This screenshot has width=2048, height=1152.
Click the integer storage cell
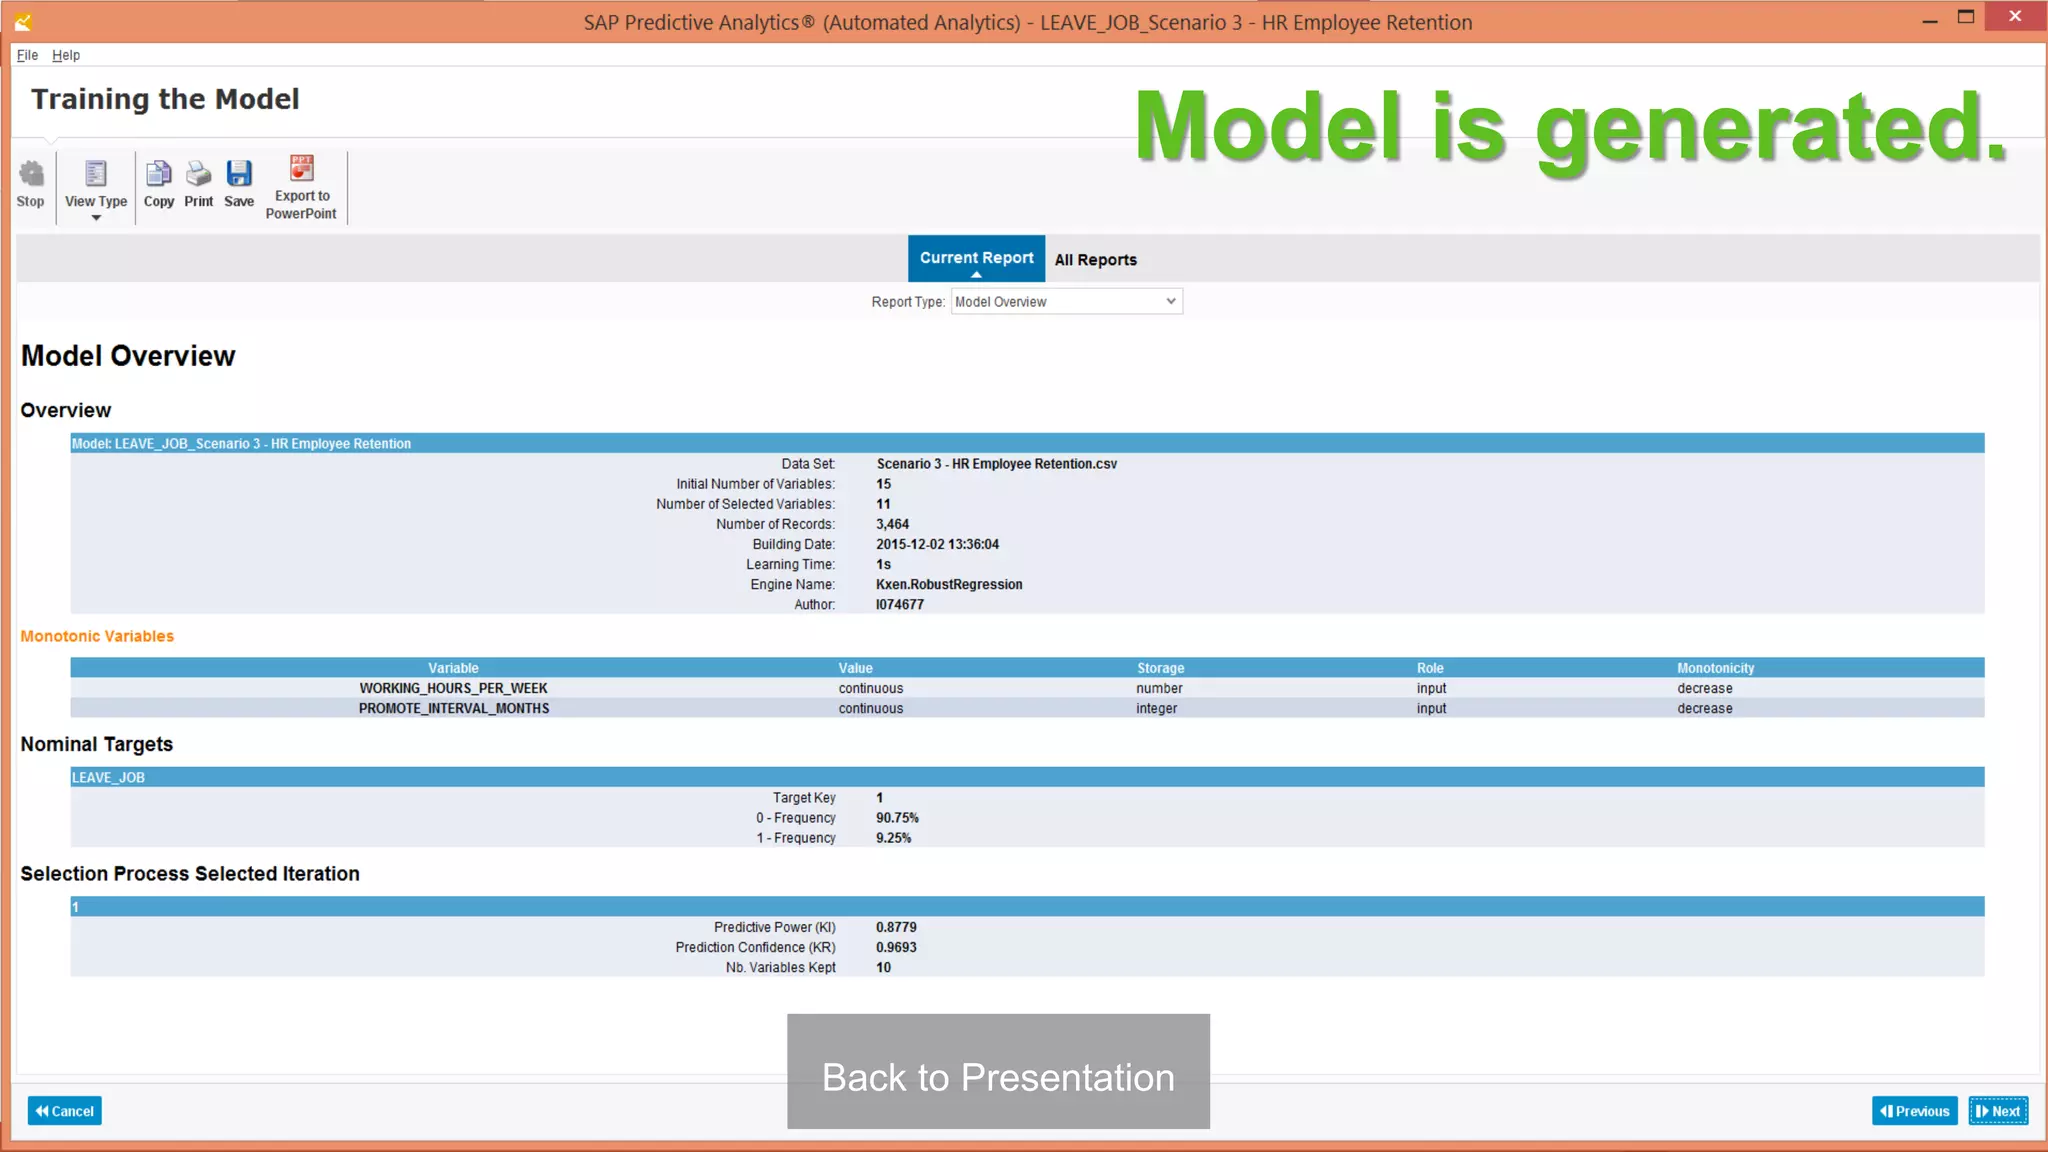pyautogui.click(x=1156, y=708)
